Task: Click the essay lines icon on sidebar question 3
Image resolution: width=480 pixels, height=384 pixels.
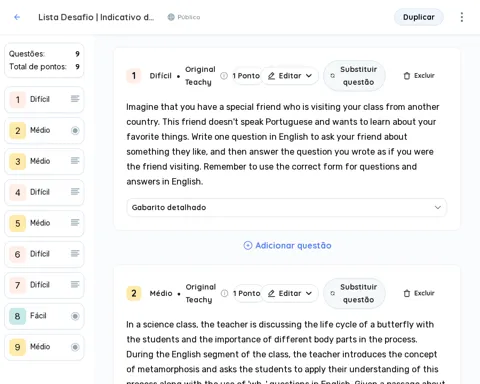Action: pyautogui.click(x=75, y=161)
